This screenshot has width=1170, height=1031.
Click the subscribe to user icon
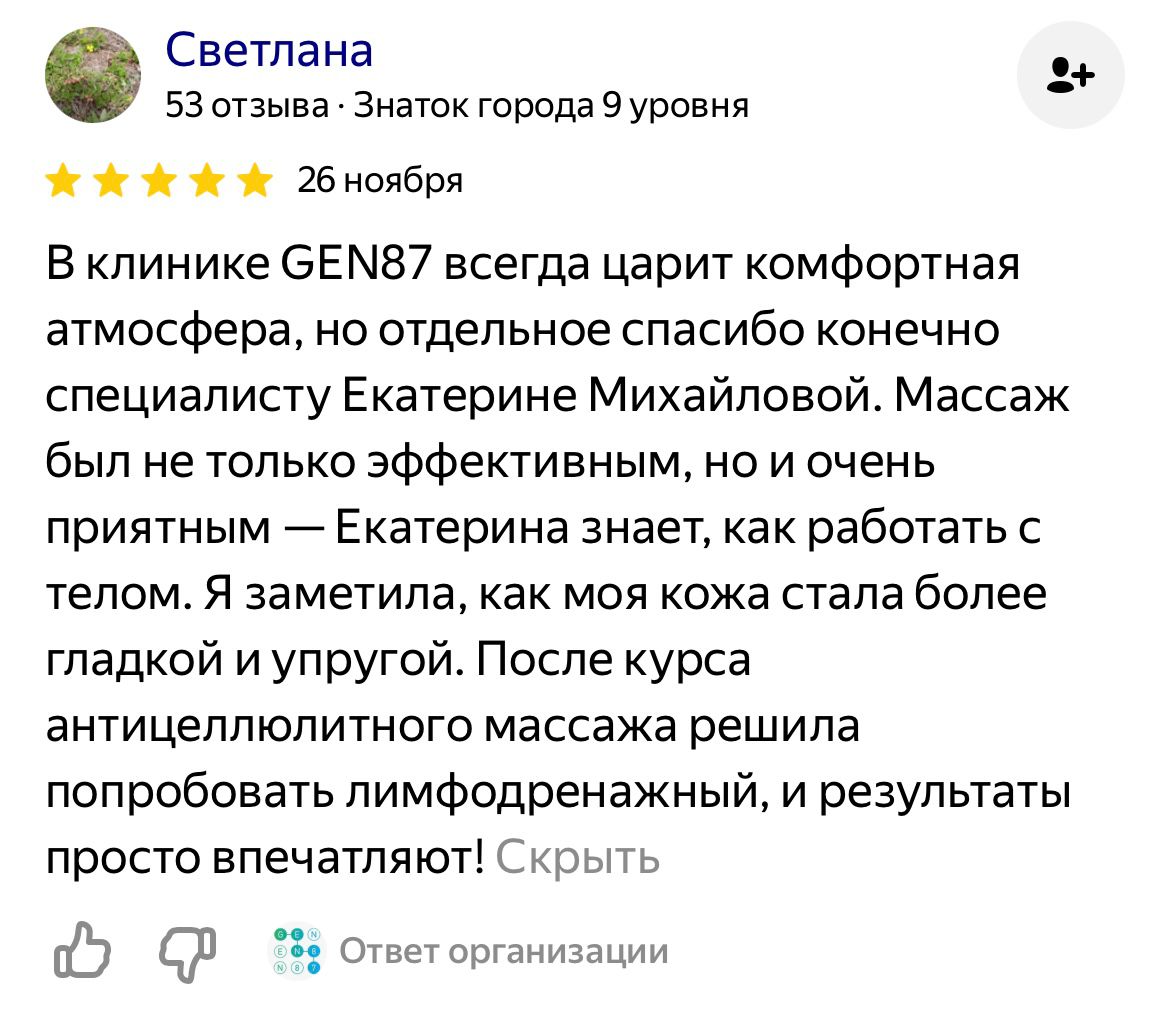pos(1070,75)
